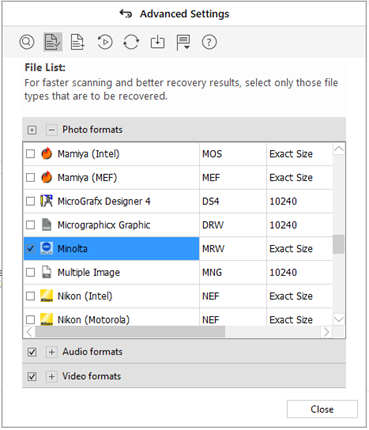
Task: Open the Add File Type toolbar icon
Action: [78, 42]
